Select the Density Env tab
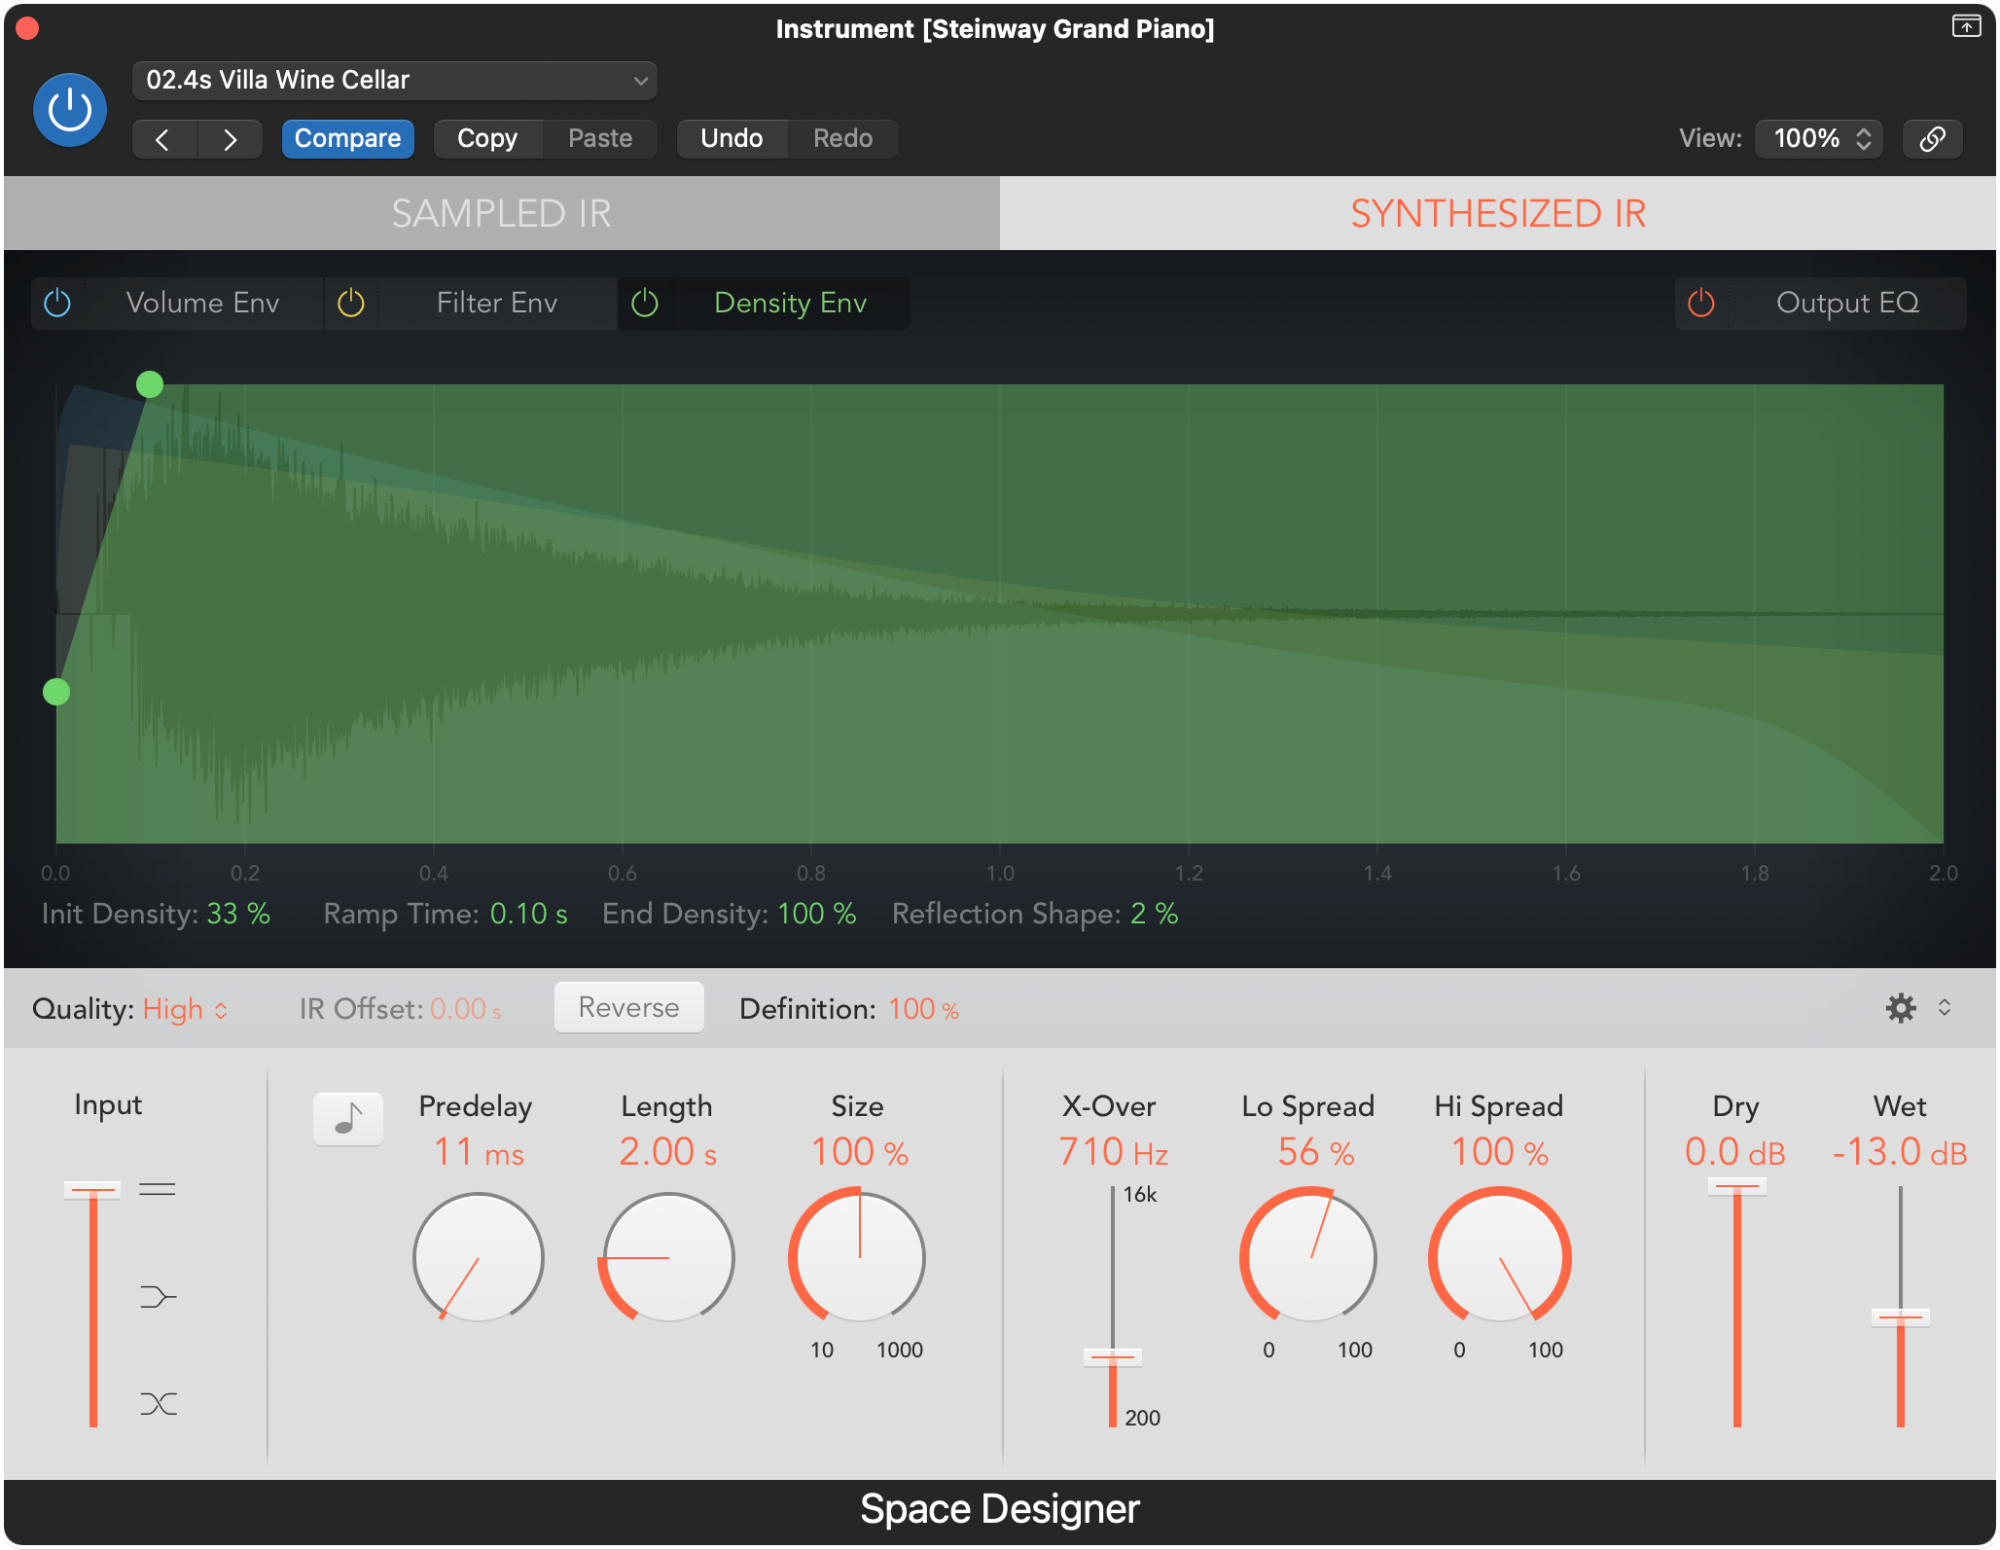 coord(790,303)
